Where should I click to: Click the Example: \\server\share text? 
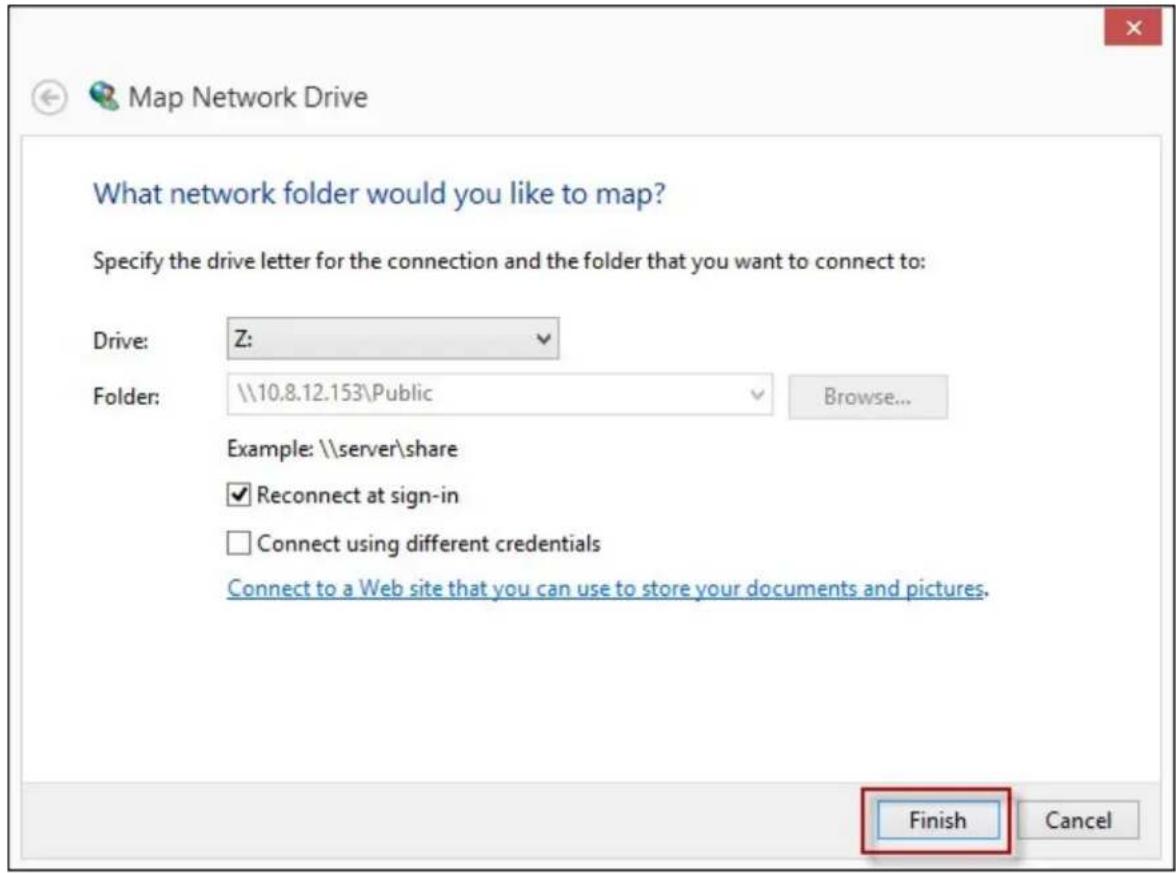click(342, 448)
